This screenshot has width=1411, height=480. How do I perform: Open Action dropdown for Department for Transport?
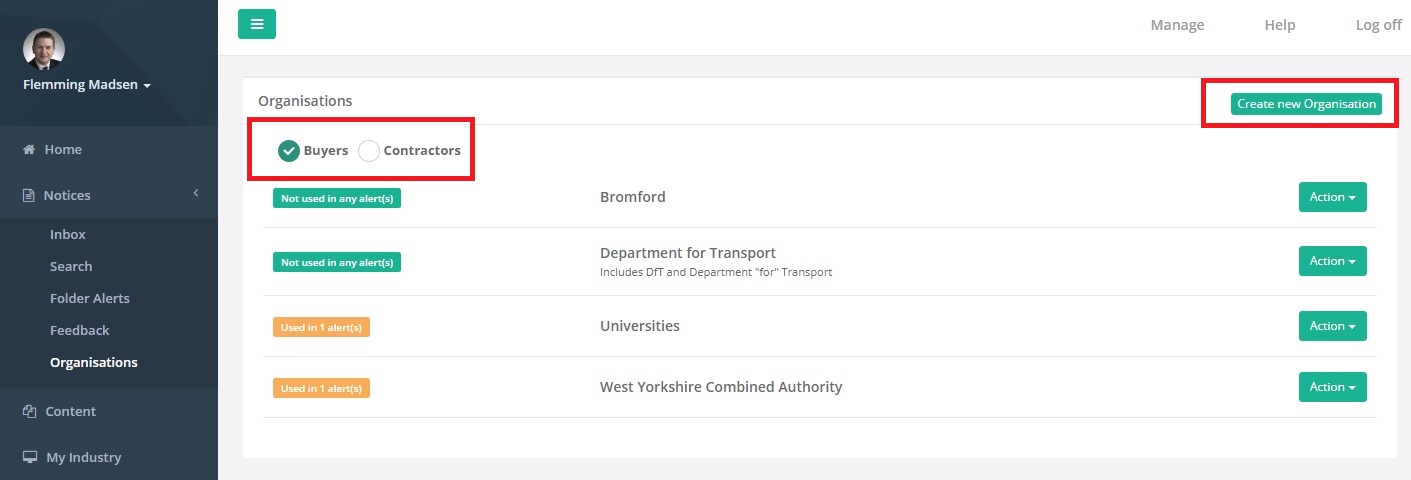[1332, 261]
